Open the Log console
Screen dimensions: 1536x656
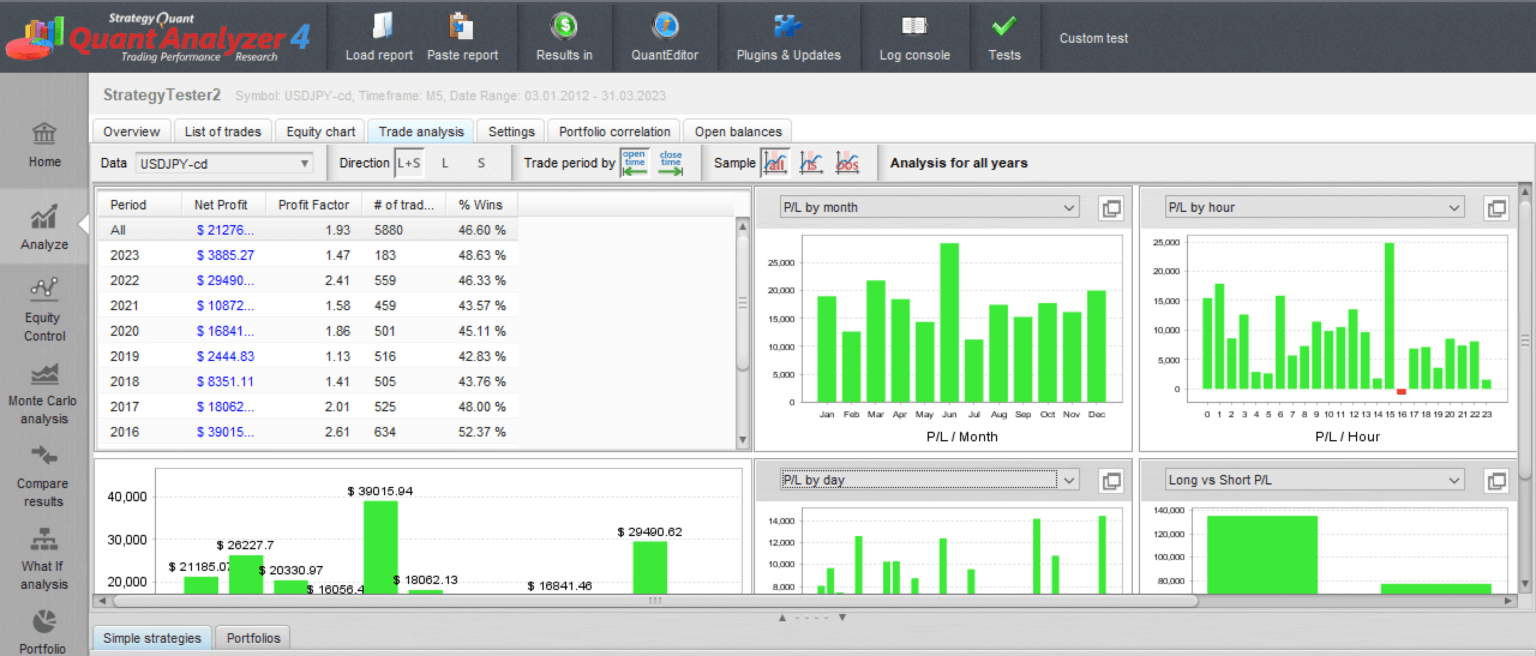(x=914, y=36)
